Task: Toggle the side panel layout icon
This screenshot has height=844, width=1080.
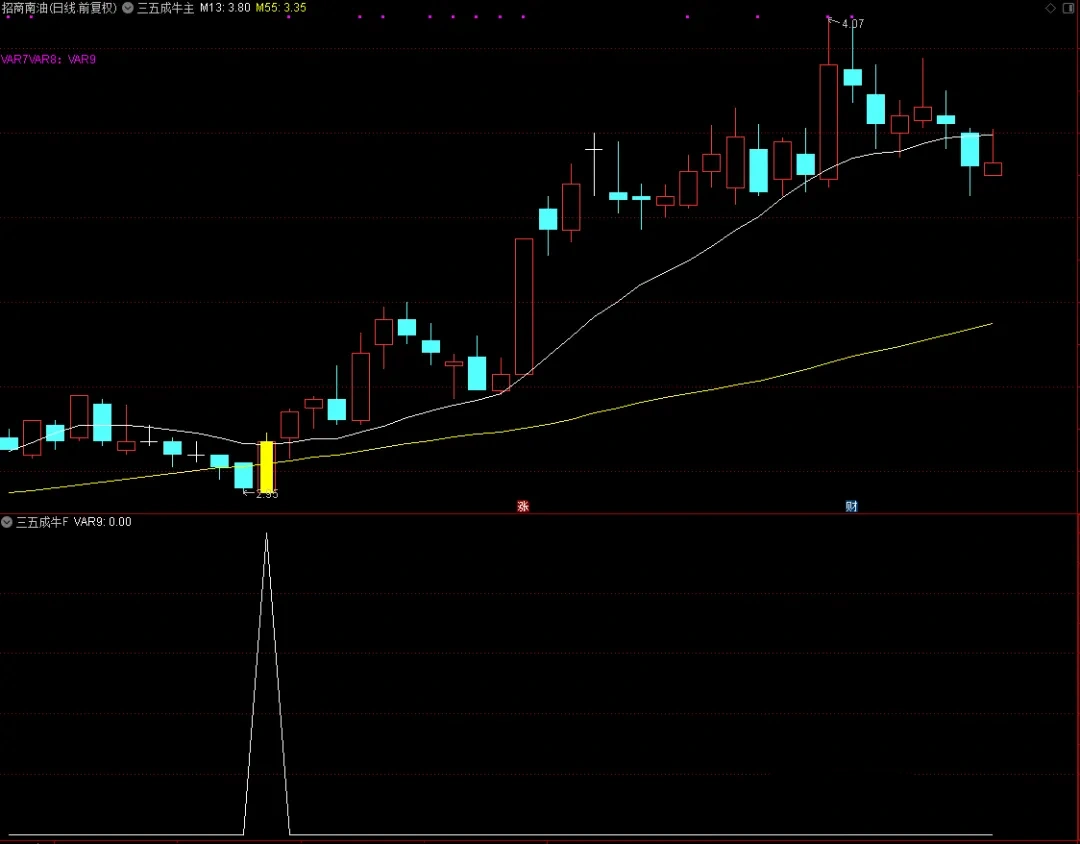Action: [1068, 8]
